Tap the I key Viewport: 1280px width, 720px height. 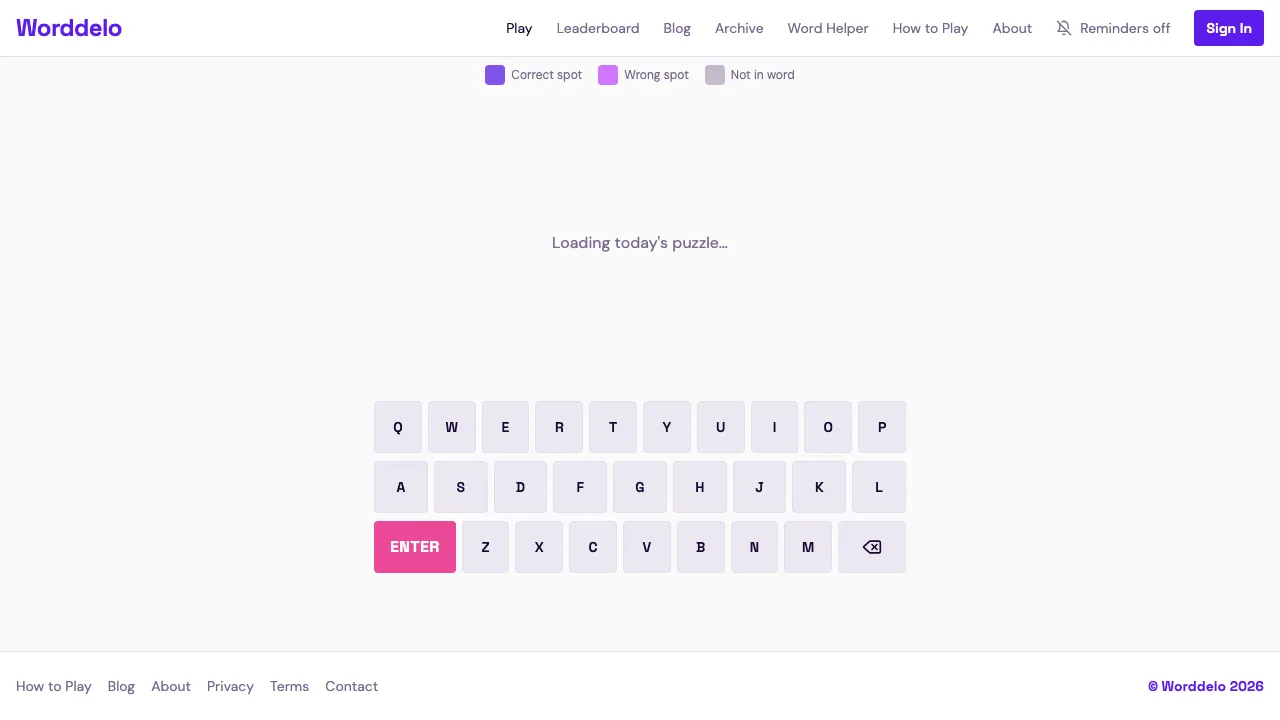click(x=774, y=427)
